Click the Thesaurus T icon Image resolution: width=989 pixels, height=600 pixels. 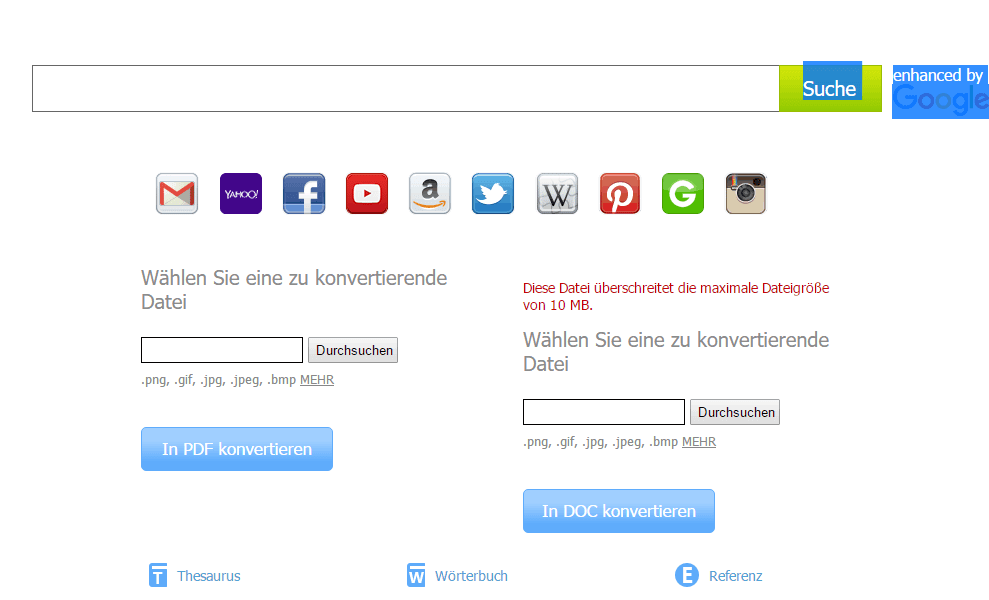(158, 575)
